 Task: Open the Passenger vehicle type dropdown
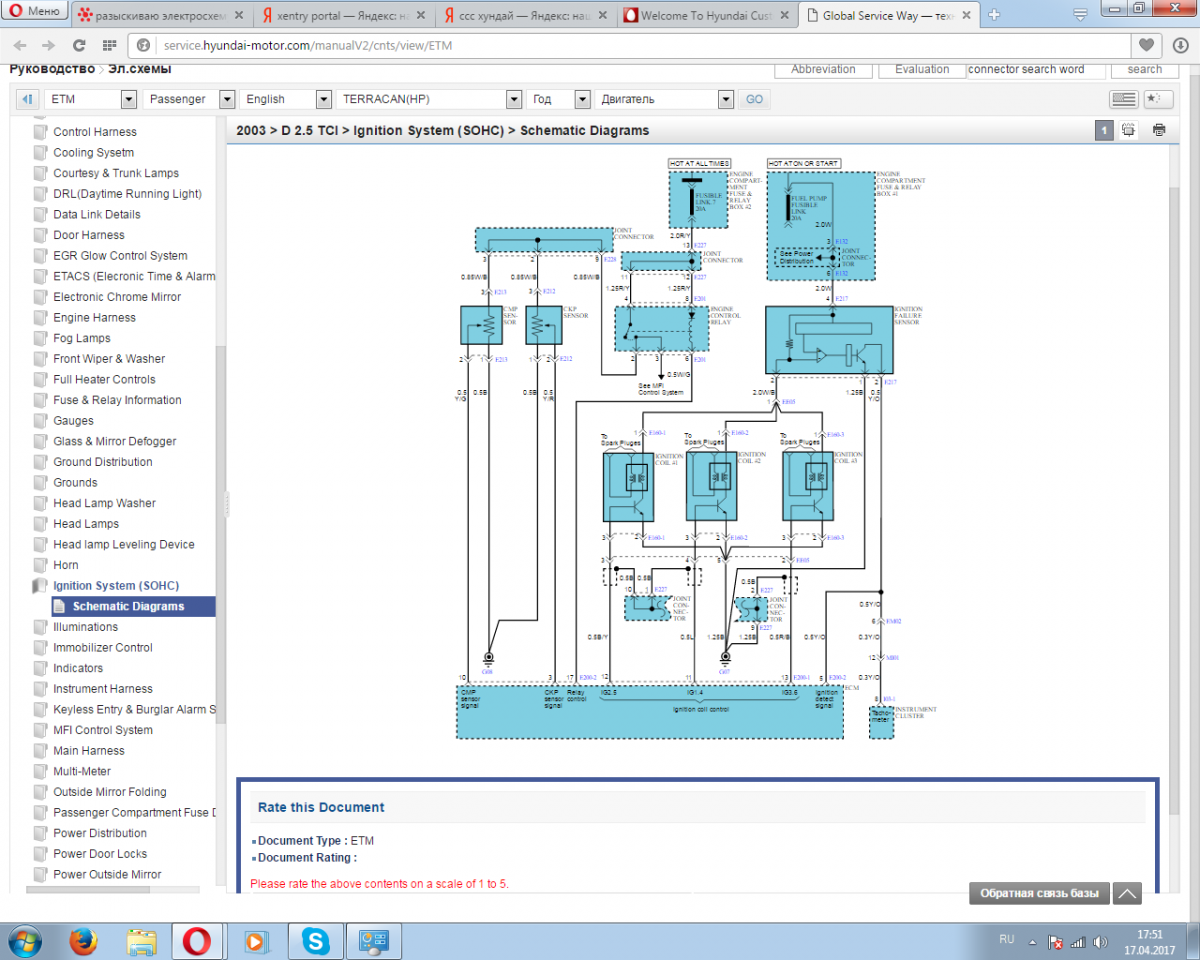(x=189, y=99)
